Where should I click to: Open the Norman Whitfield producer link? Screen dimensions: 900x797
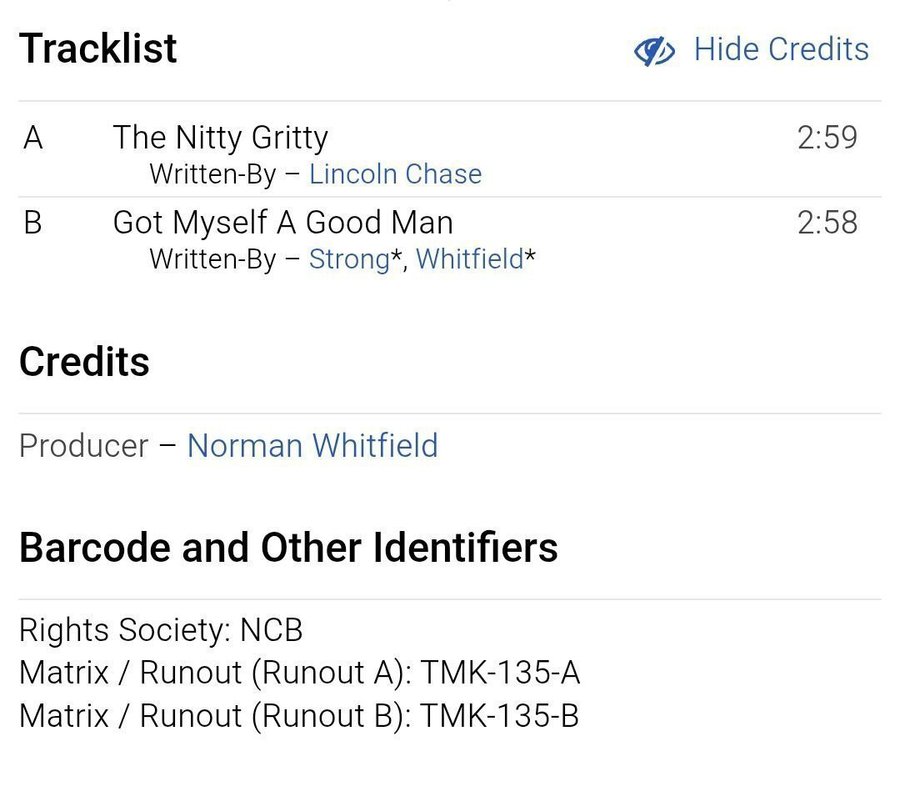coord(312,445)
